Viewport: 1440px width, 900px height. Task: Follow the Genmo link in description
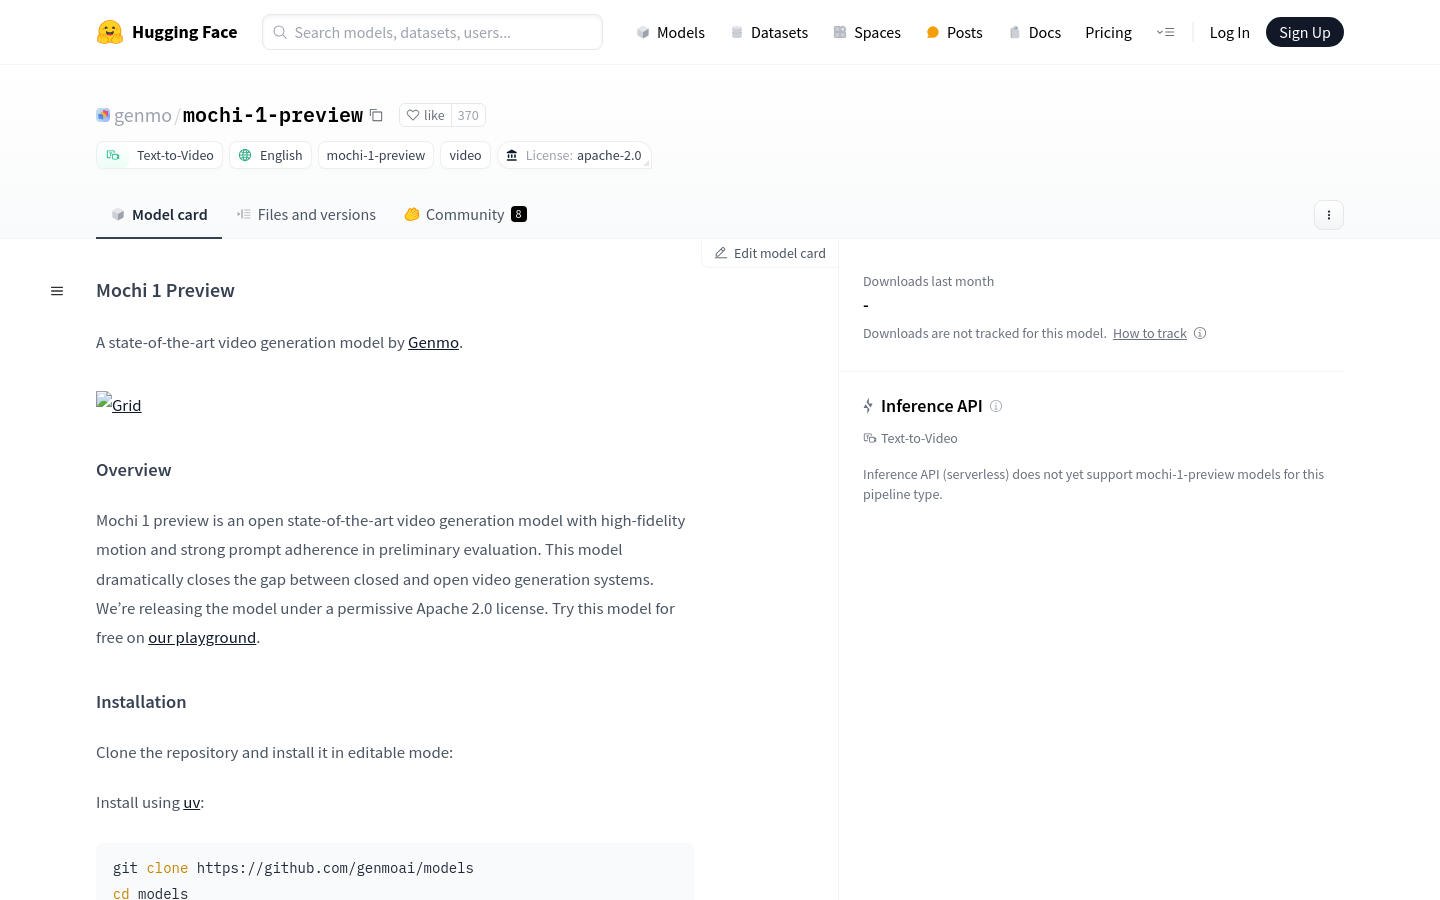[433, 342]
